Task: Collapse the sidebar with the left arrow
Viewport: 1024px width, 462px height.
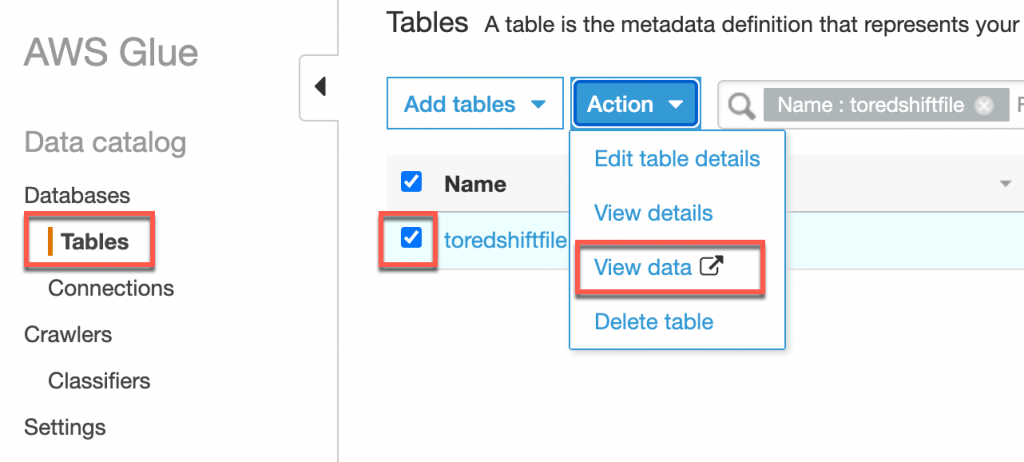Action: [x=320, y=87]
